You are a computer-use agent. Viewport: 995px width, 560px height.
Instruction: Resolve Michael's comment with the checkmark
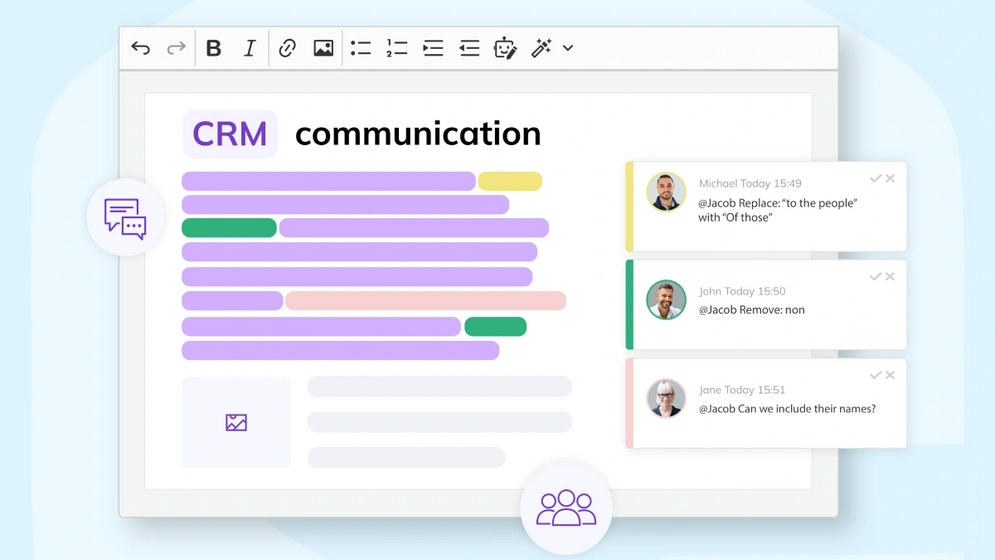click(x=876, y=178)
